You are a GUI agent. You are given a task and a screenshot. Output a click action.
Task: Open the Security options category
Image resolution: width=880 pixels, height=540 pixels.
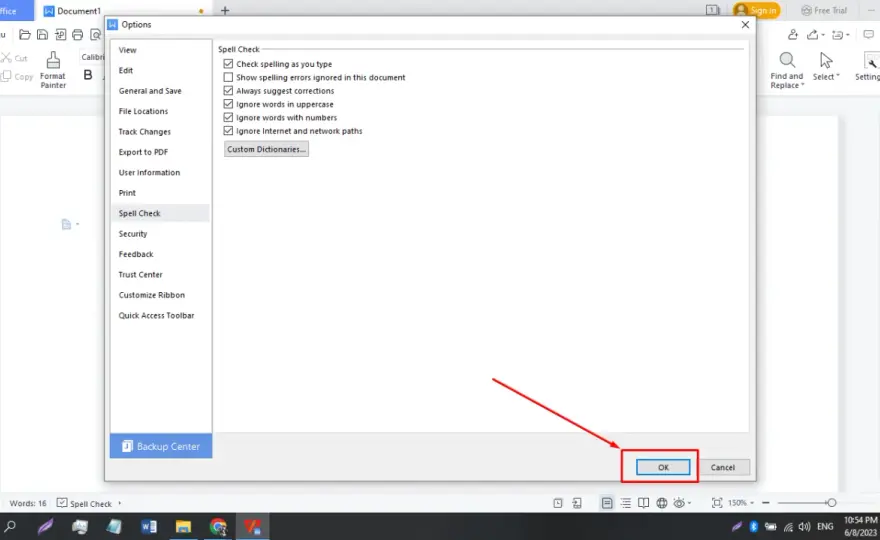tap(133, 234)
